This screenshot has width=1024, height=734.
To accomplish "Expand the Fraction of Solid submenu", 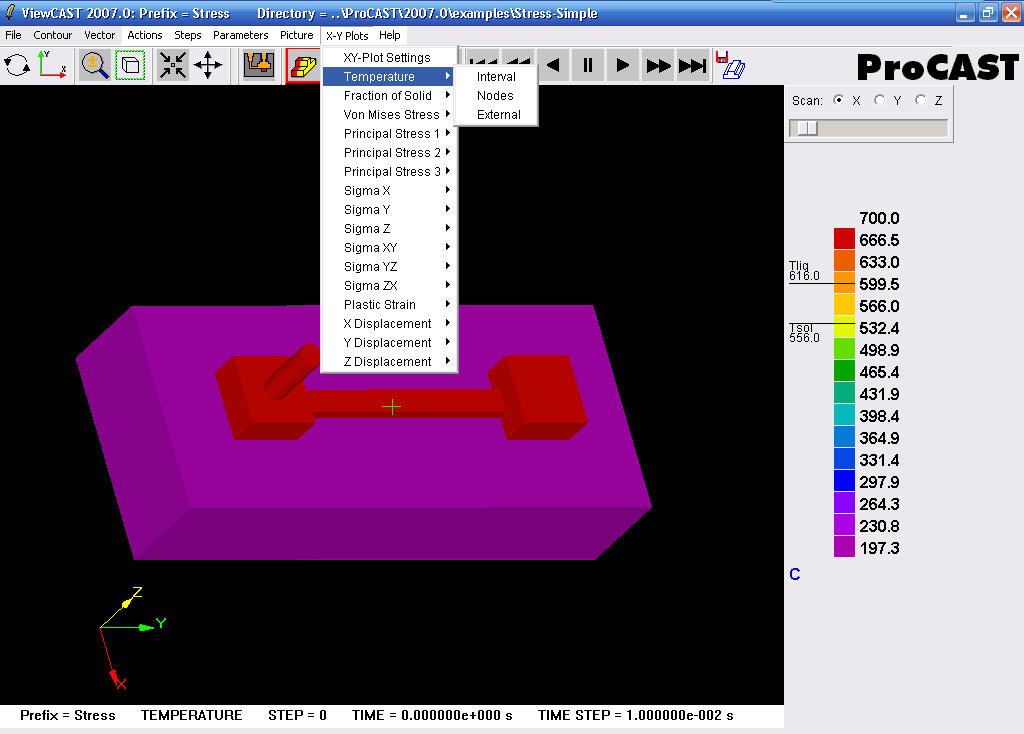I will coord(389,95).
